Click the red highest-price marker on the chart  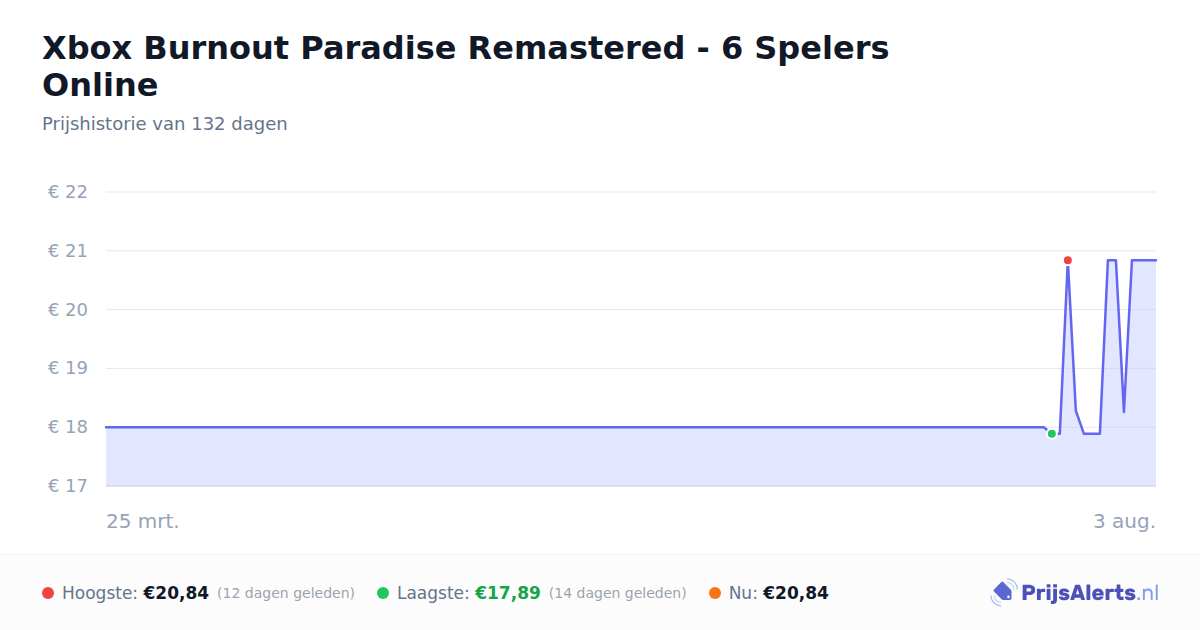pos(1068,260)
